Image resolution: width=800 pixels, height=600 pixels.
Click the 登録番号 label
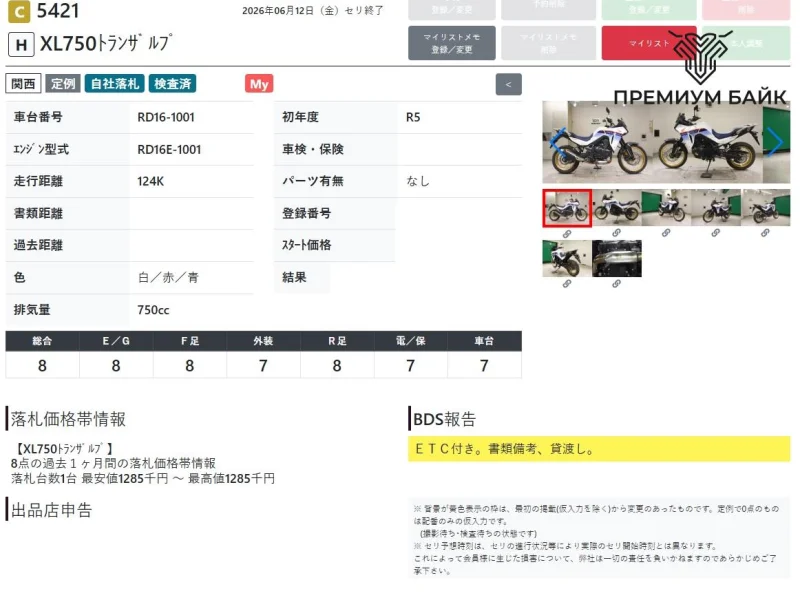[307, 213]
